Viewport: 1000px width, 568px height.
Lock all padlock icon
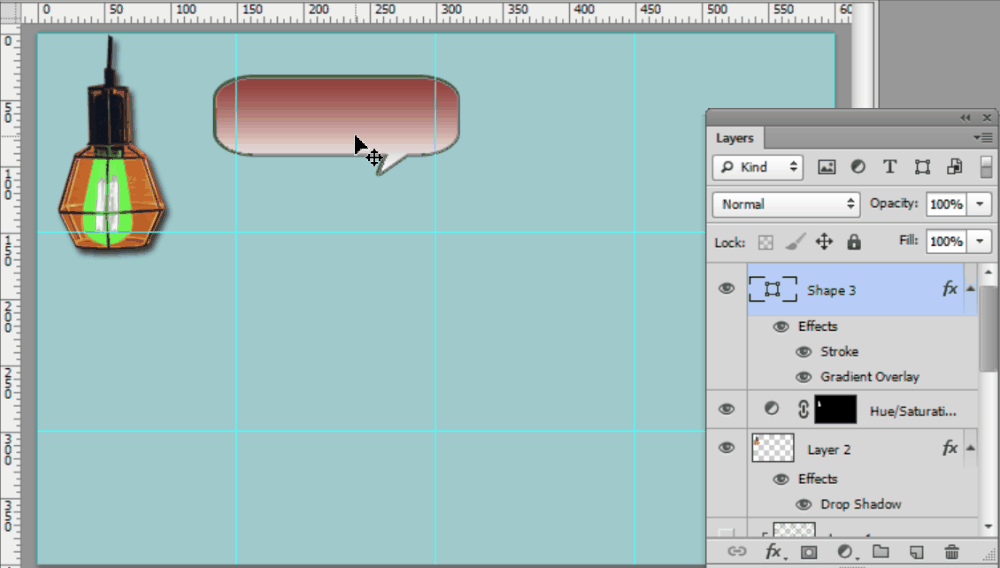tap(854, 242)
